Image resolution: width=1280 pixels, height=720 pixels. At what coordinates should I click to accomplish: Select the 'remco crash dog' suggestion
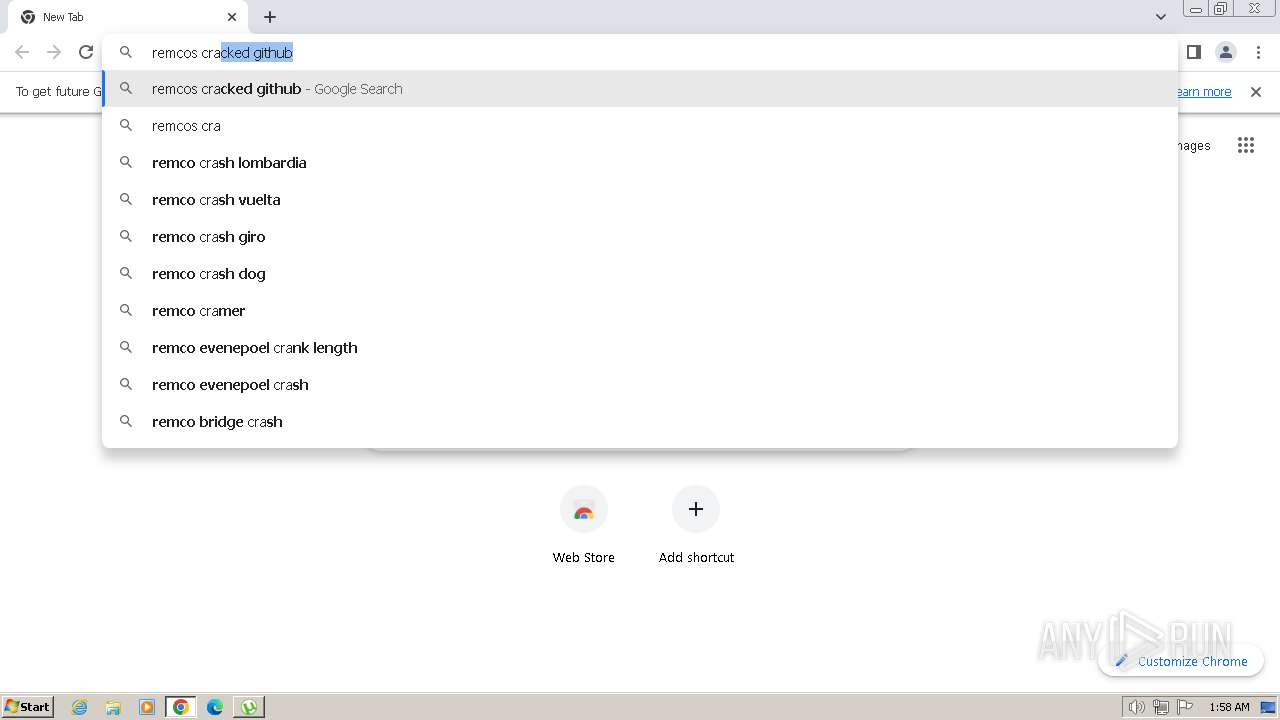click(x=640, y=274)
